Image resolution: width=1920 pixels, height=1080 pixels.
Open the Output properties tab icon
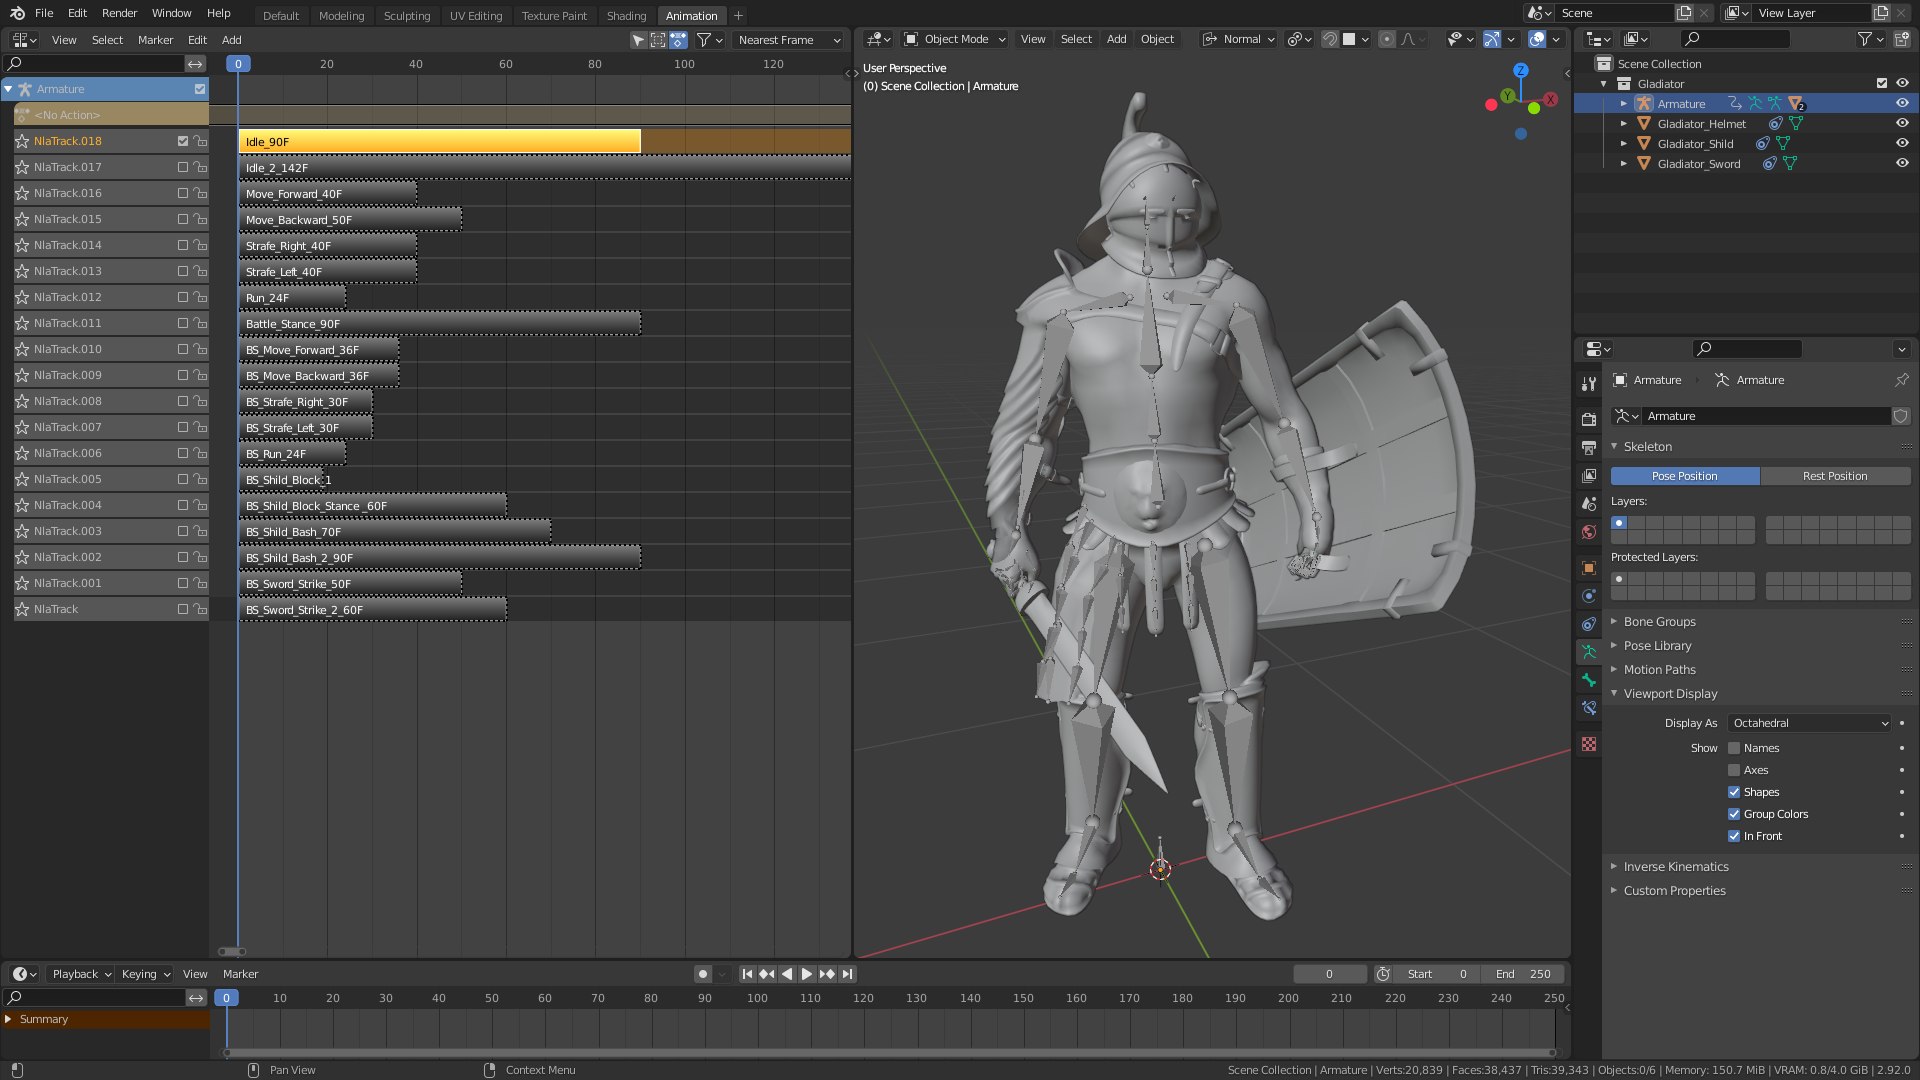click(1588, 447)
